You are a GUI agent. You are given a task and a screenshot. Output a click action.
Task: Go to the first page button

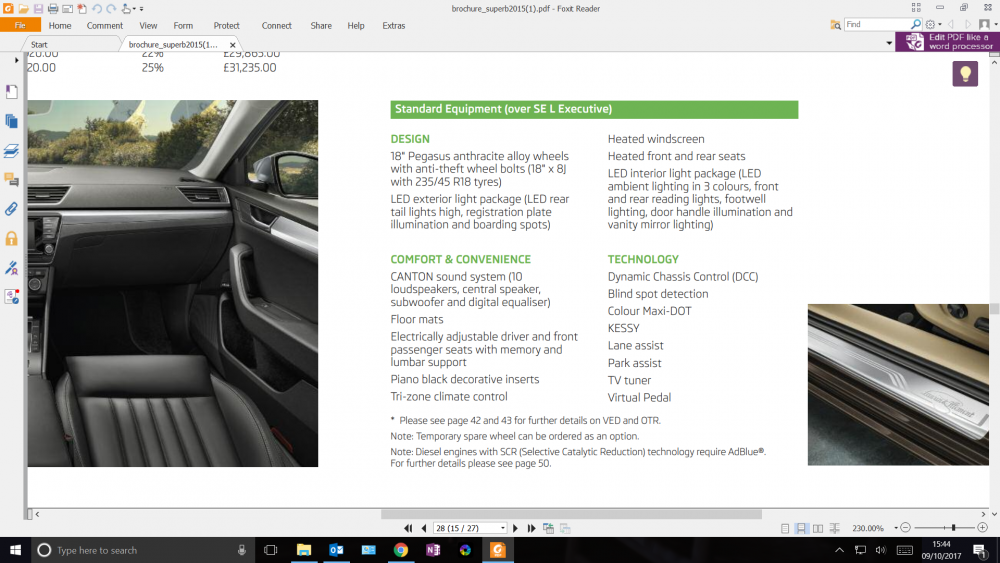pyautogui.click(x=408, y=528)
